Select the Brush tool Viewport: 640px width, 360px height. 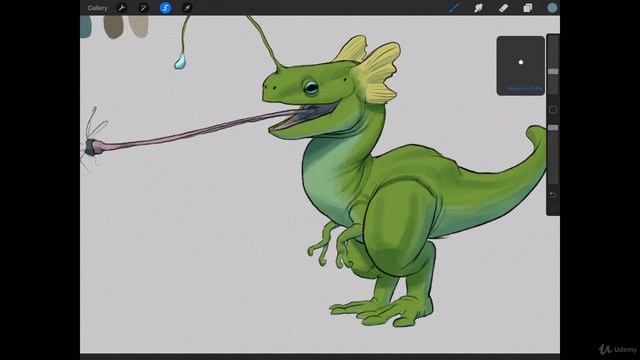(454, 8)
